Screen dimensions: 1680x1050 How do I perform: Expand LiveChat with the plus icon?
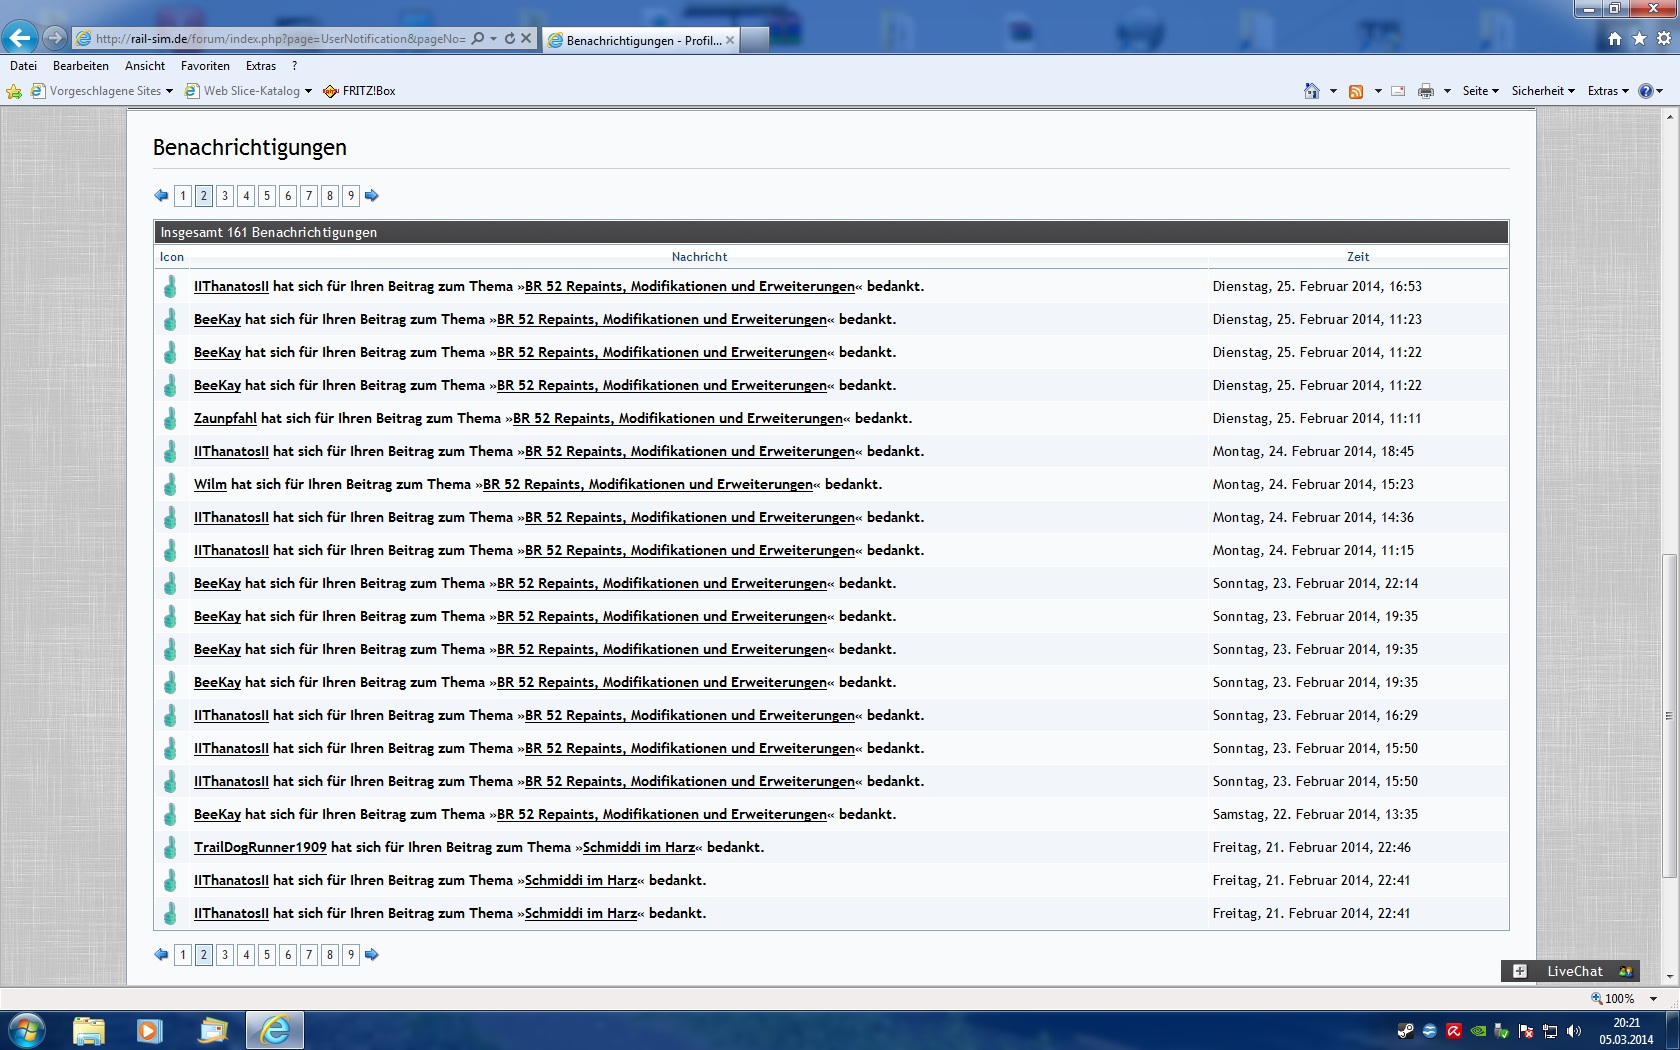(1520, 971)
